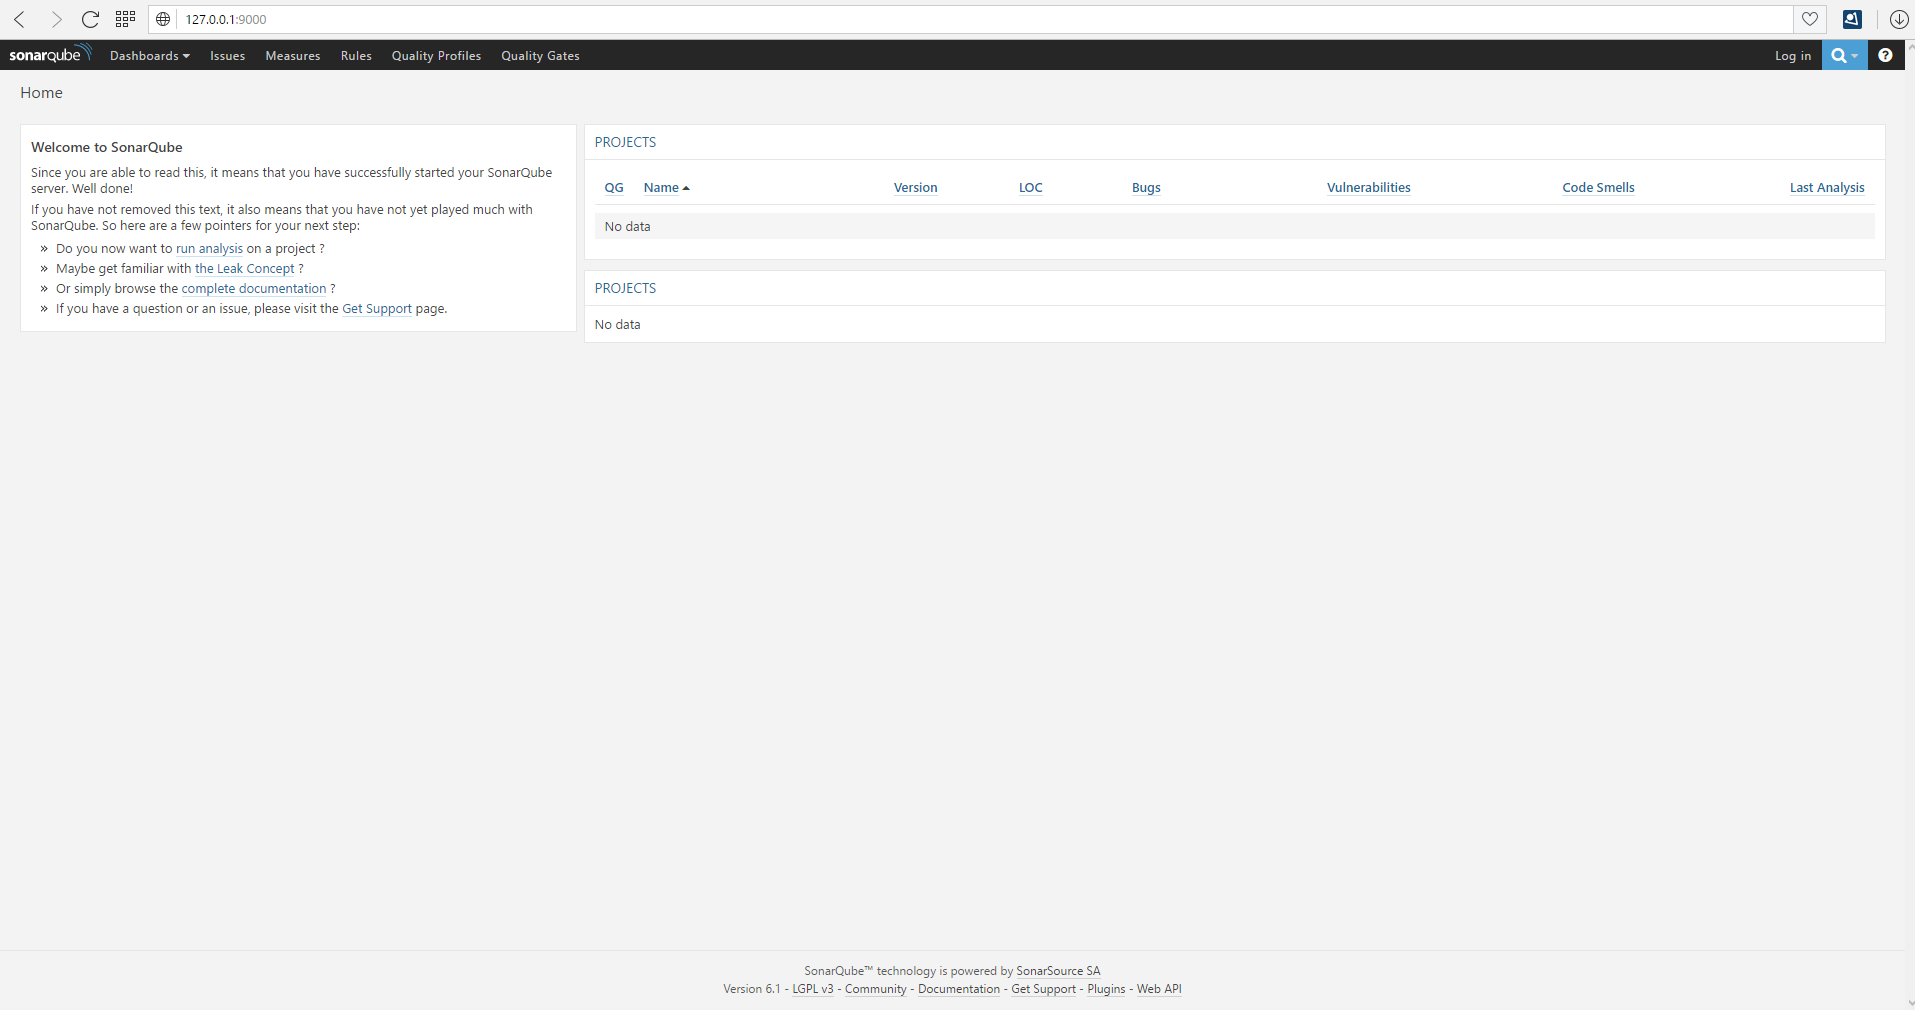Open the Quality Profiles menu item

pos(436,56)
